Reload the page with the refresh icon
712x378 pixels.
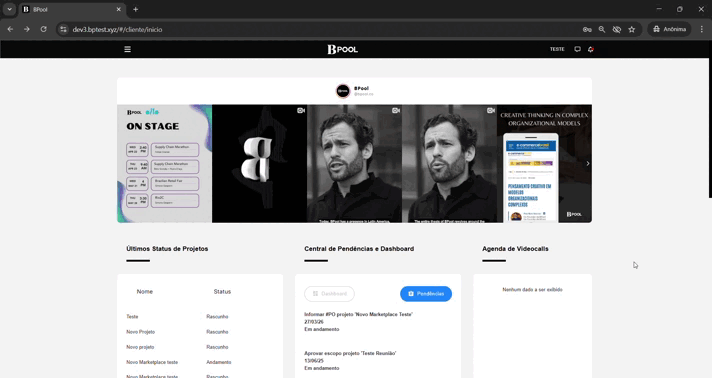[44, 29]
